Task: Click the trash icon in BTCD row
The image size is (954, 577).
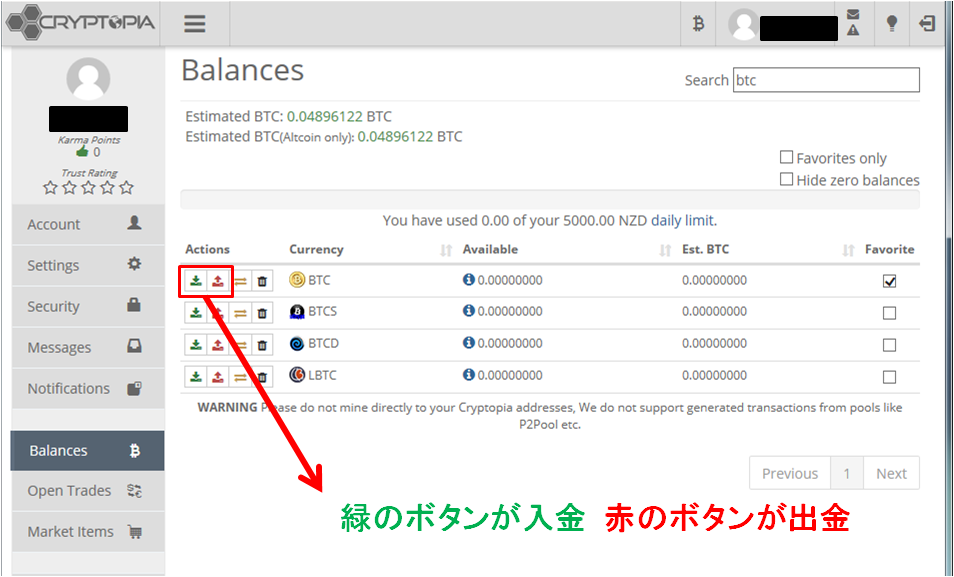Action: [x=262, y=345]
